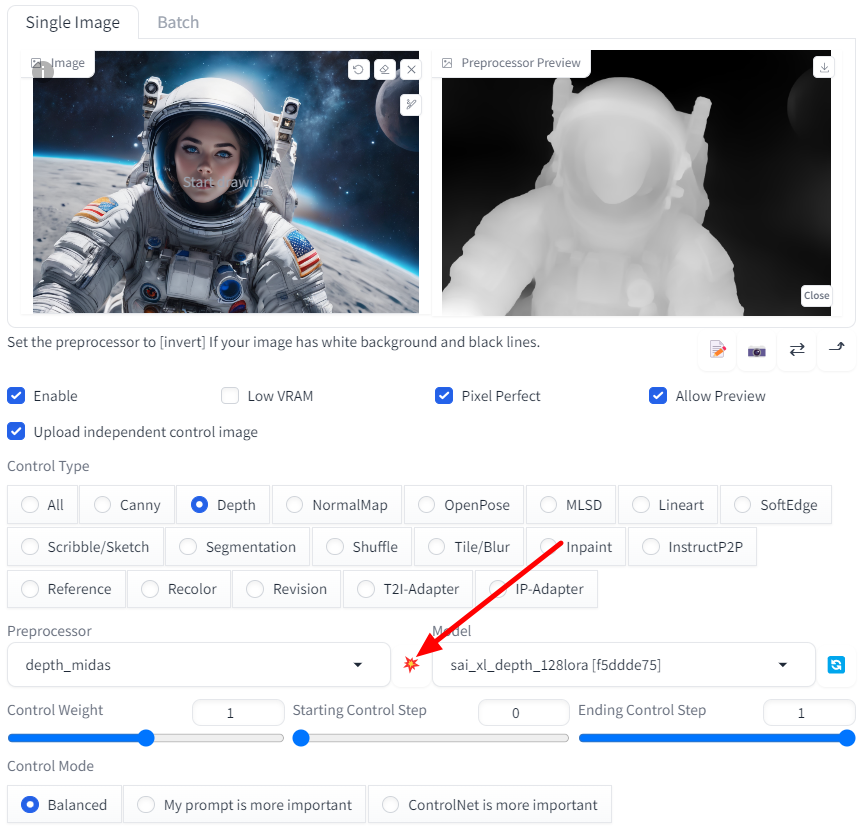This screenshot has height=835, width=867.
Task: Select the IP-Adapter control type
Action: [536, 588]
